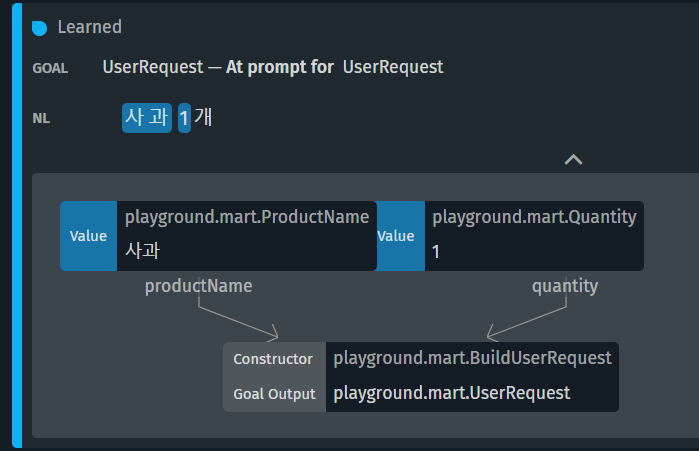
Task: Click the 사과 value inside ProductName node
Action: (x=142, y=251)
